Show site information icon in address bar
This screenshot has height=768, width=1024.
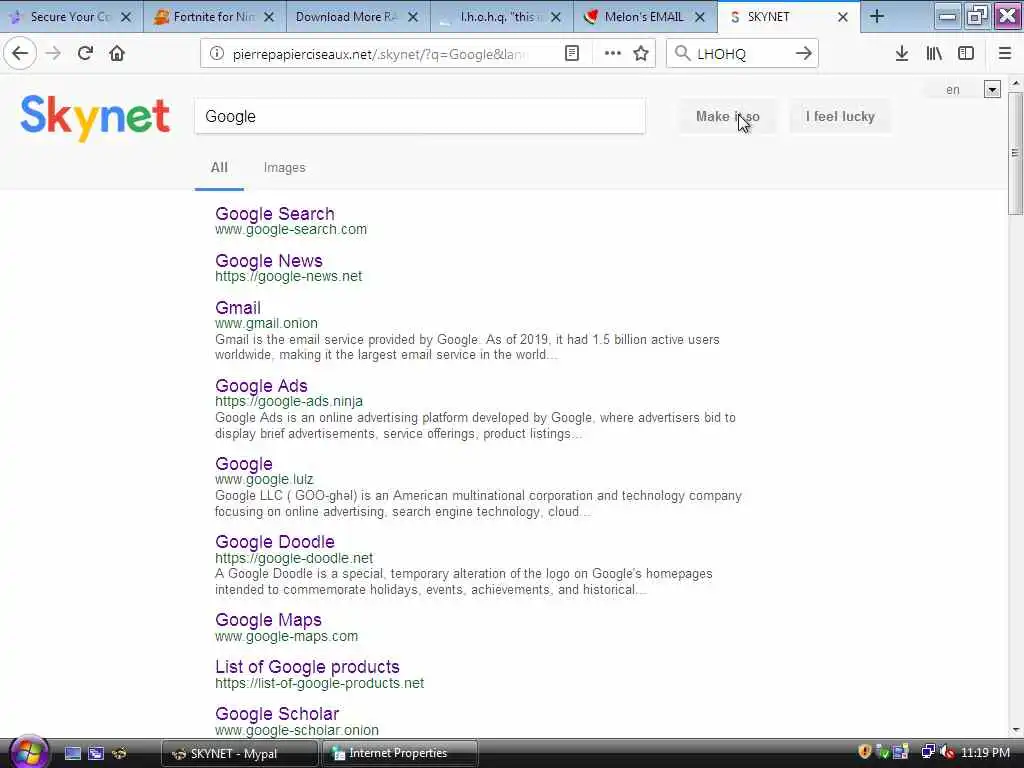217,54
